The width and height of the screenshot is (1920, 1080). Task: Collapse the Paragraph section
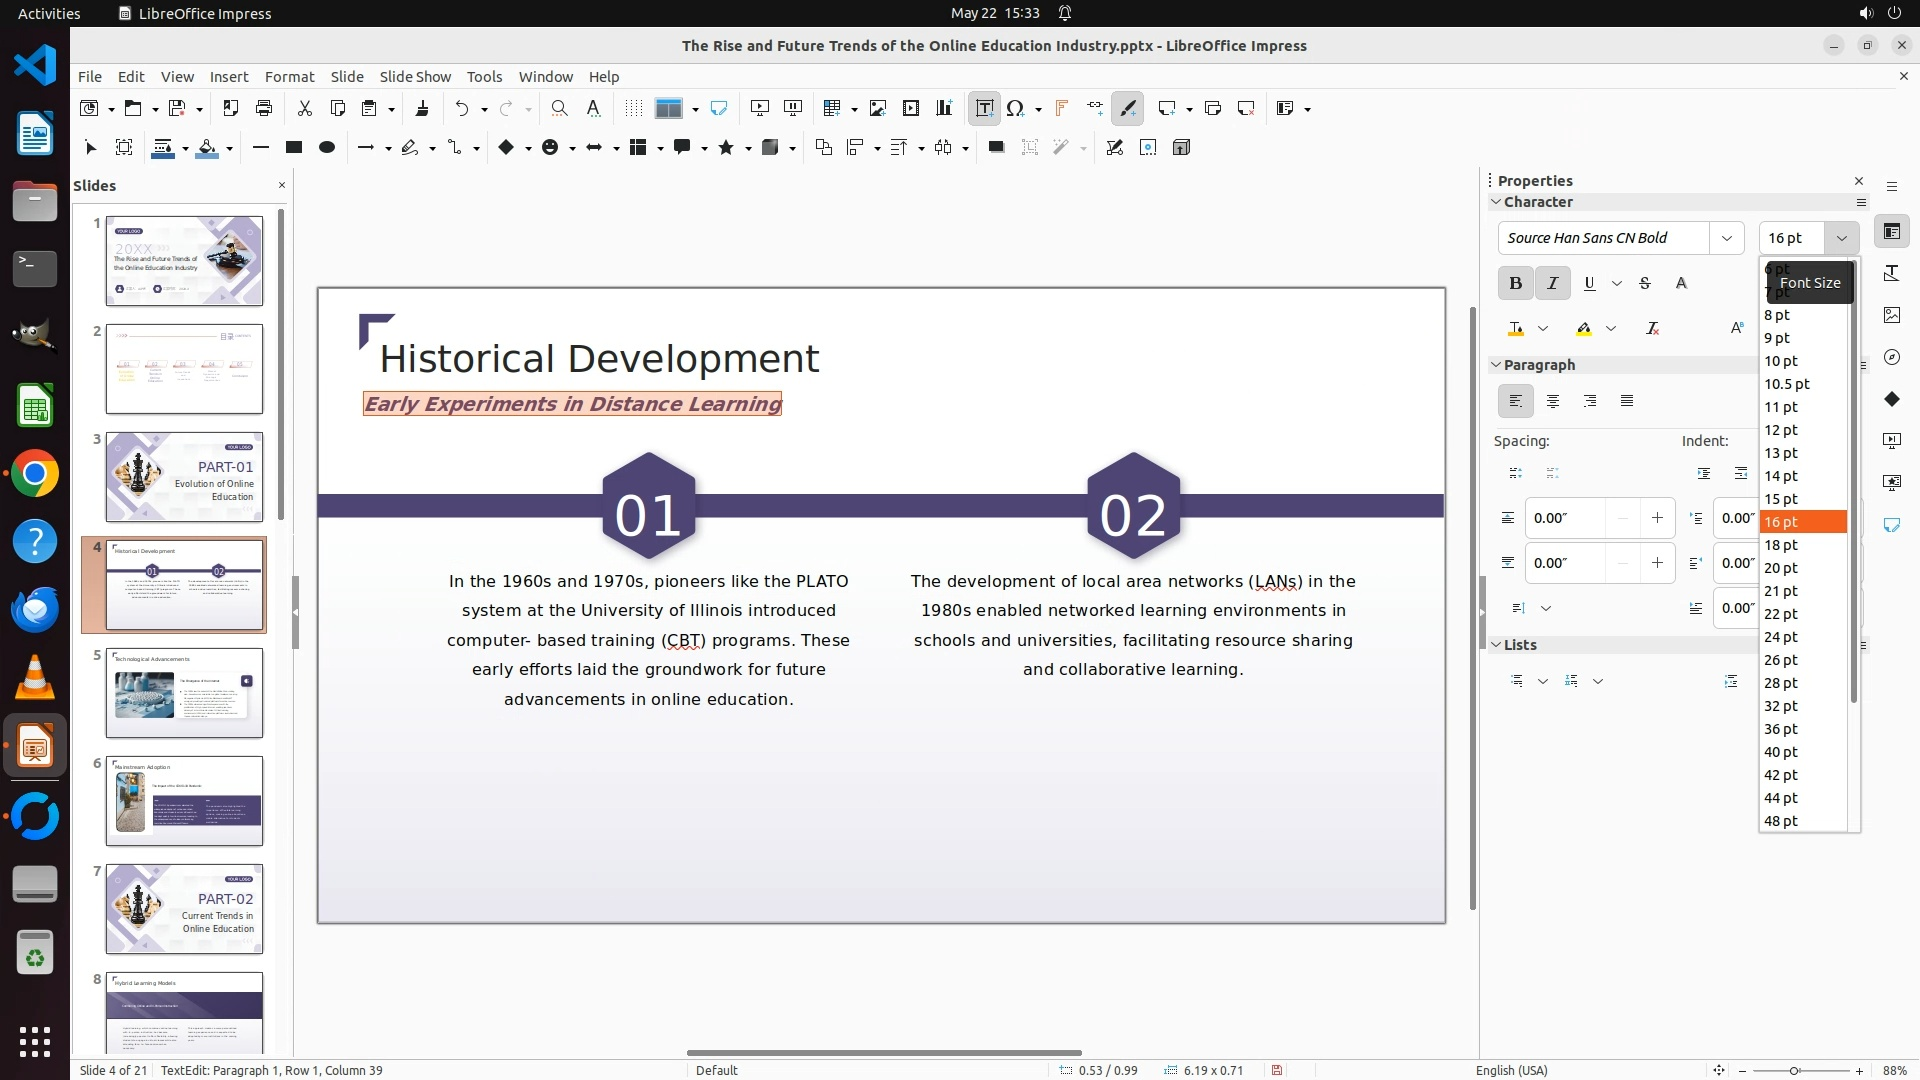tap(1497, 365)
